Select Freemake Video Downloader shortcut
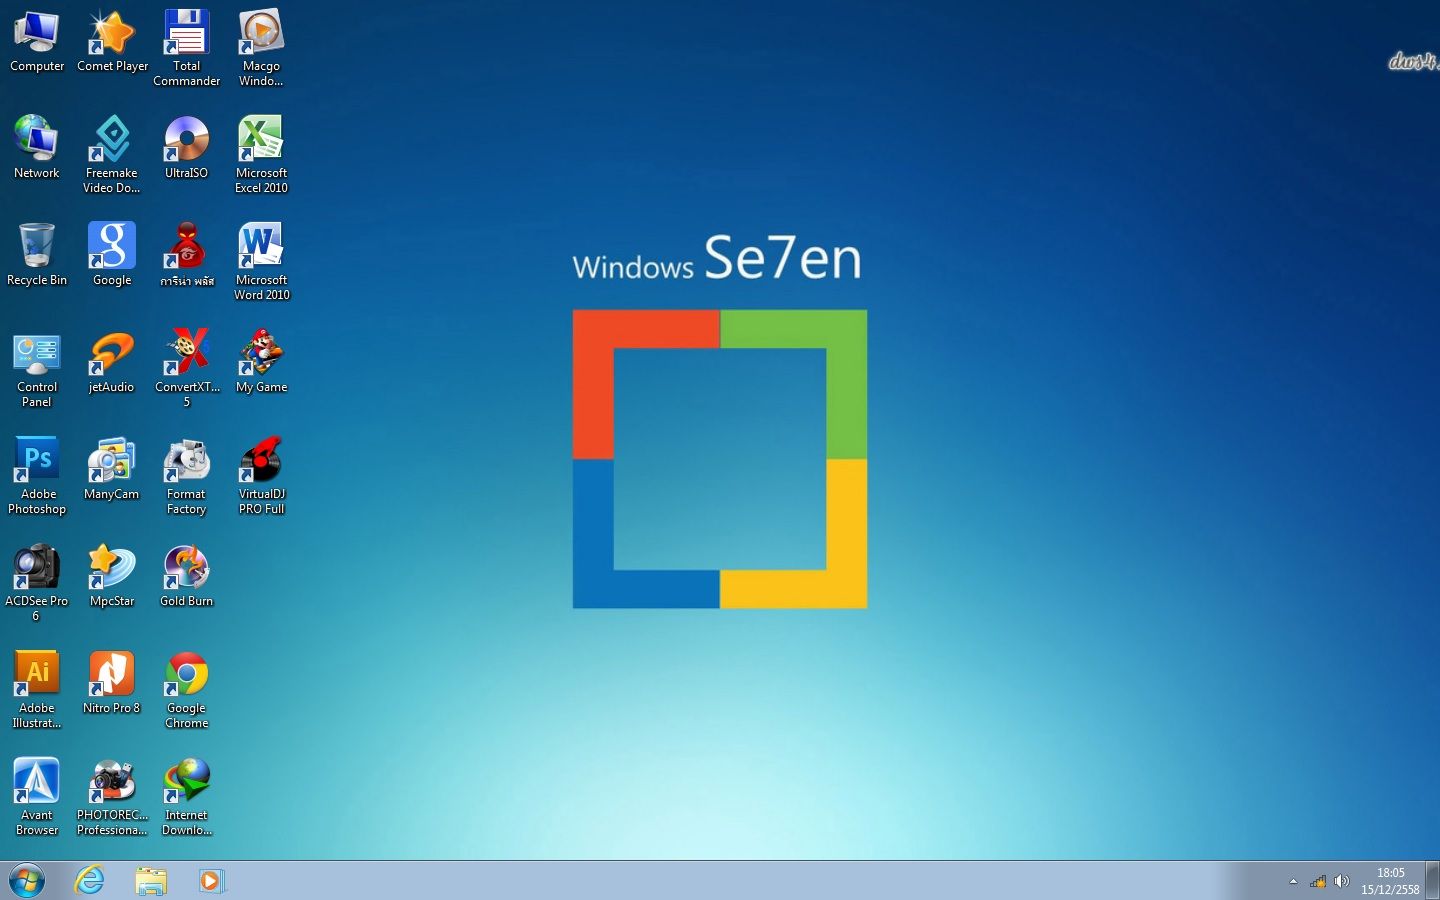This screenshot has width=1440, height=900. (112, 154)
